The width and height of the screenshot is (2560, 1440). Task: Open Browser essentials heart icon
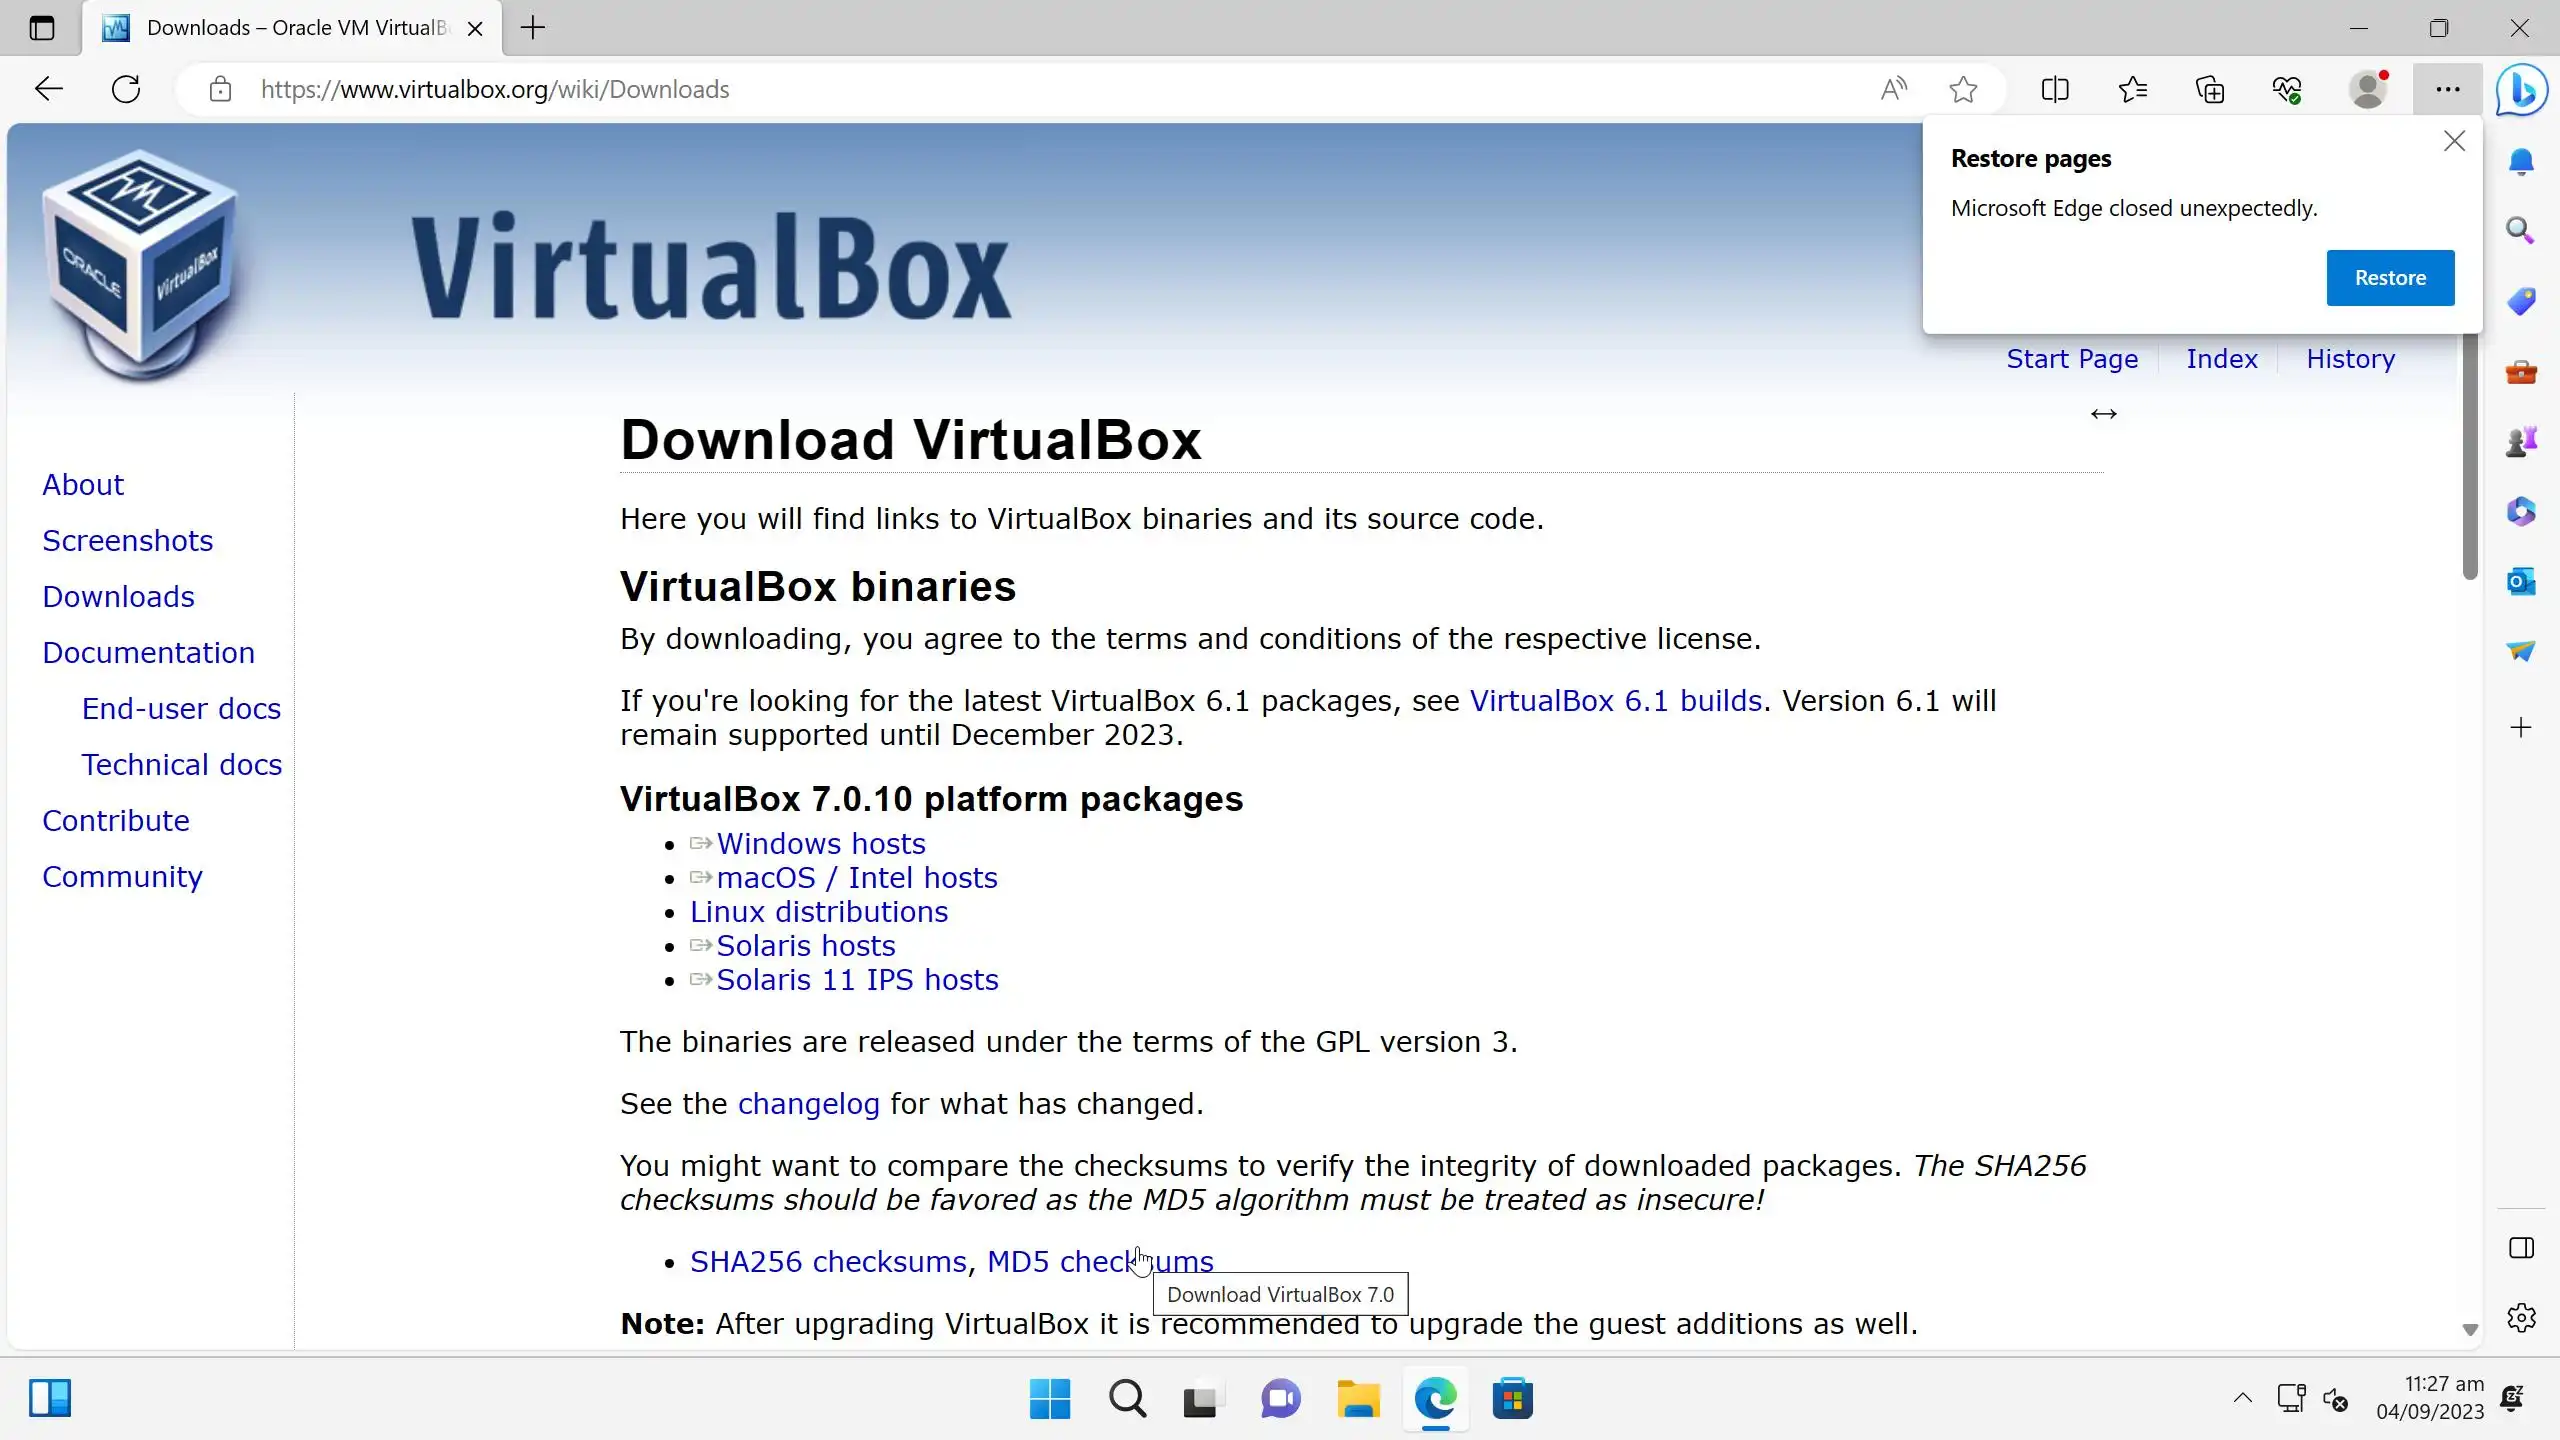pos(2287,89)
